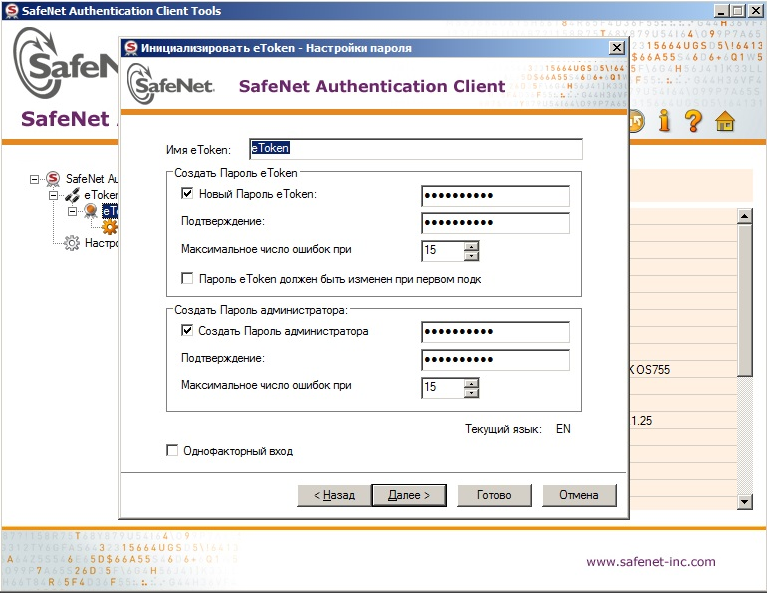Click the scroll down arrow in main window
Screen dimensions: 767x593
coord(744,502)
